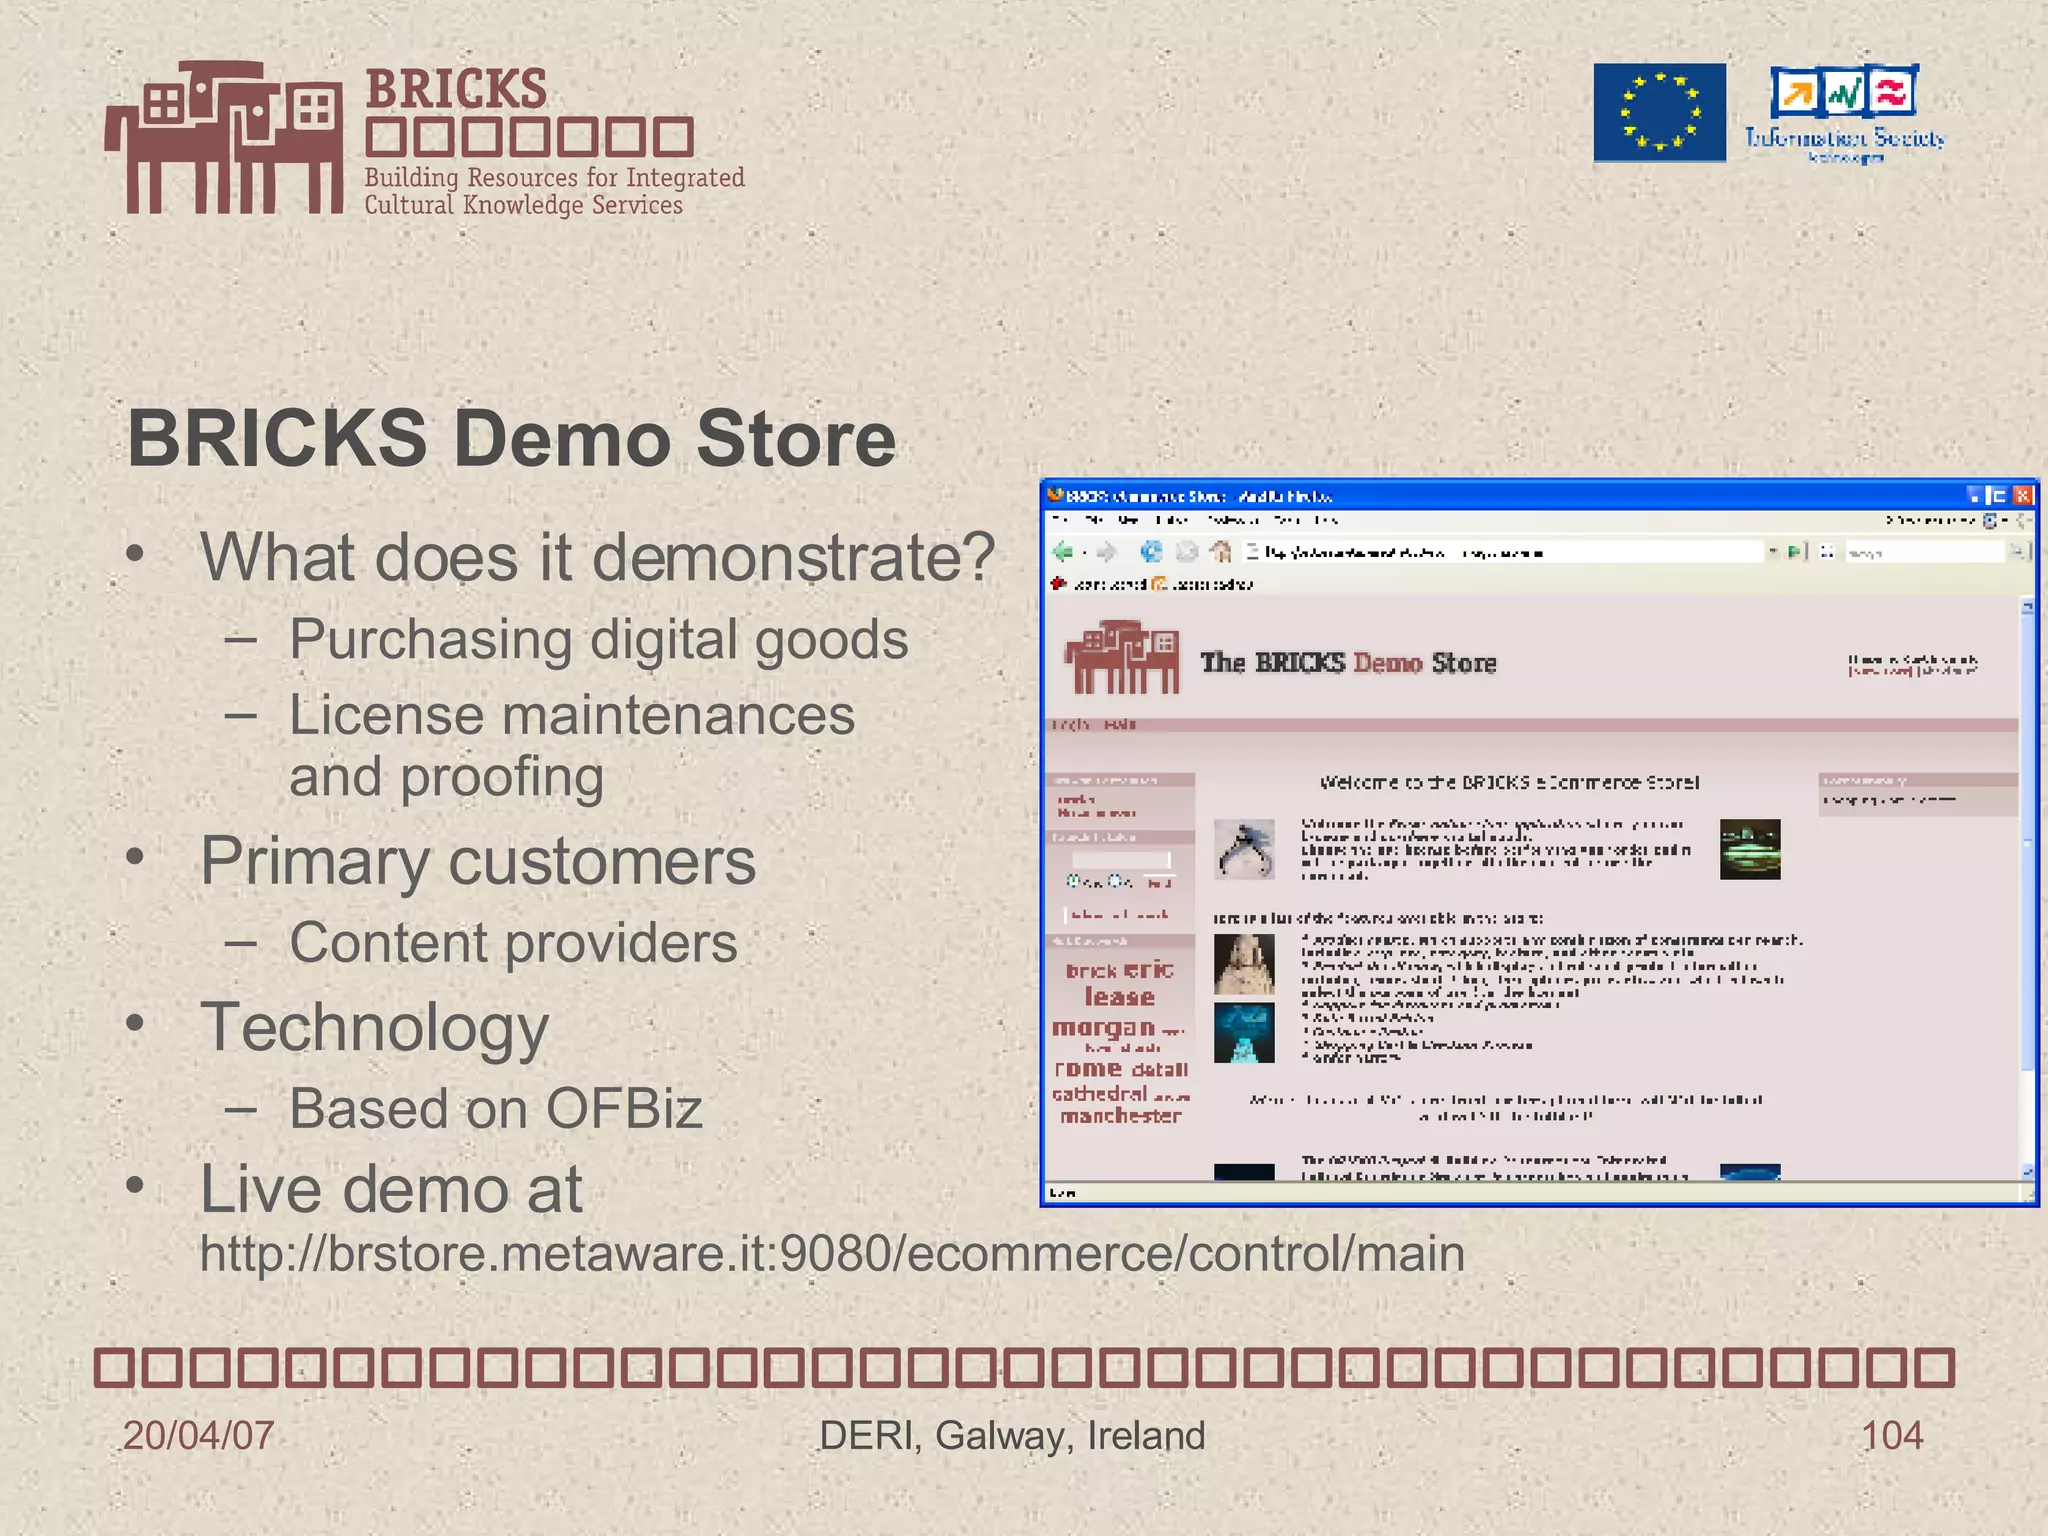Viewport: 2048px width, 1536px height.
Task: Click the live demo URL brstore.metaware.it
Action: [832, 1254]
